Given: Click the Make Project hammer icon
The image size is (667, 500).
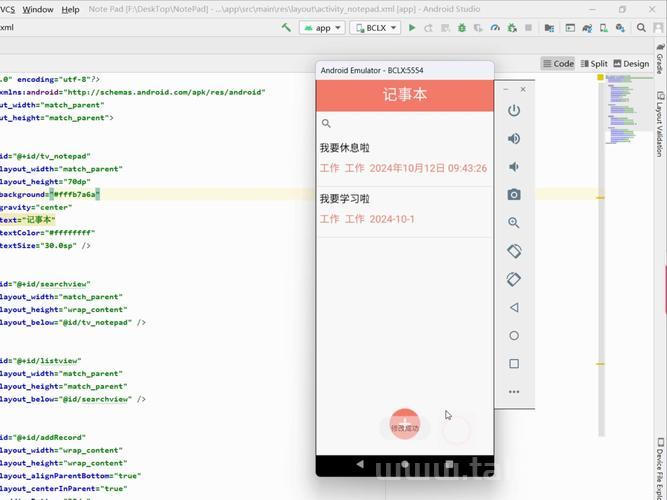Looking at the screenshot, I should [286, 28].
